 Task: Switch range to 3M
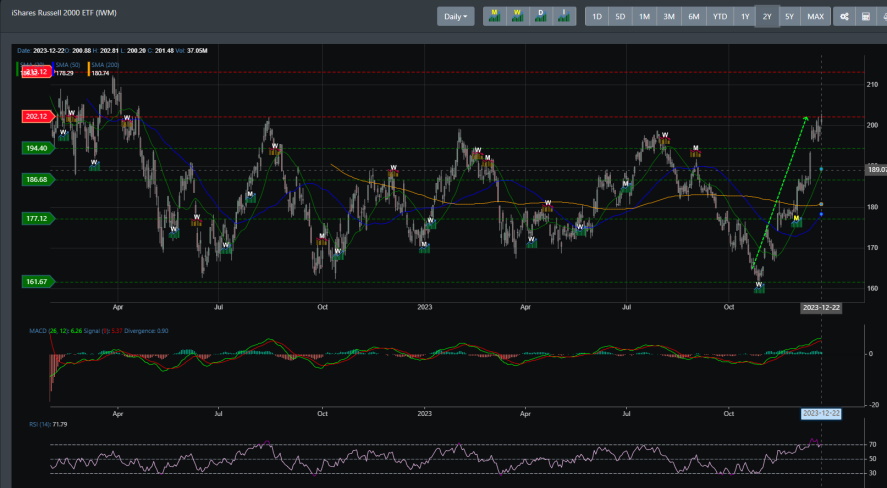click(669, 16)
